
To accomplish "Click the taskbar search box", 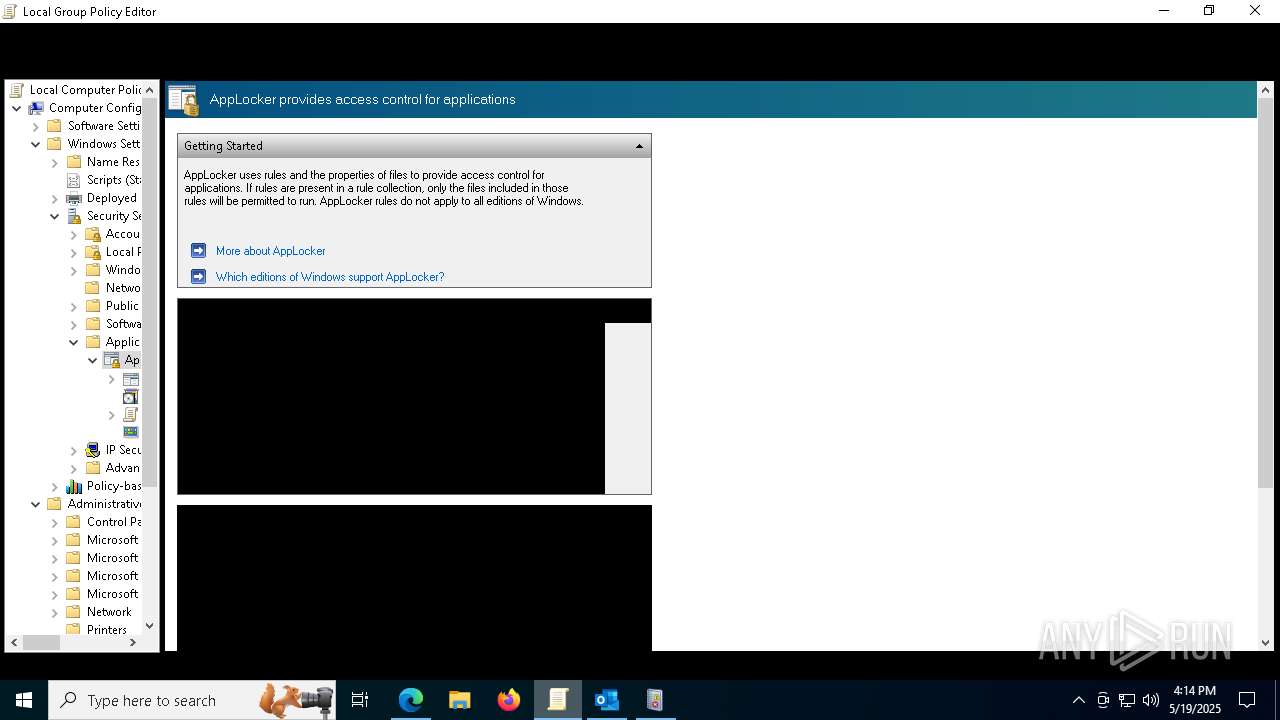I will [193, 700].
